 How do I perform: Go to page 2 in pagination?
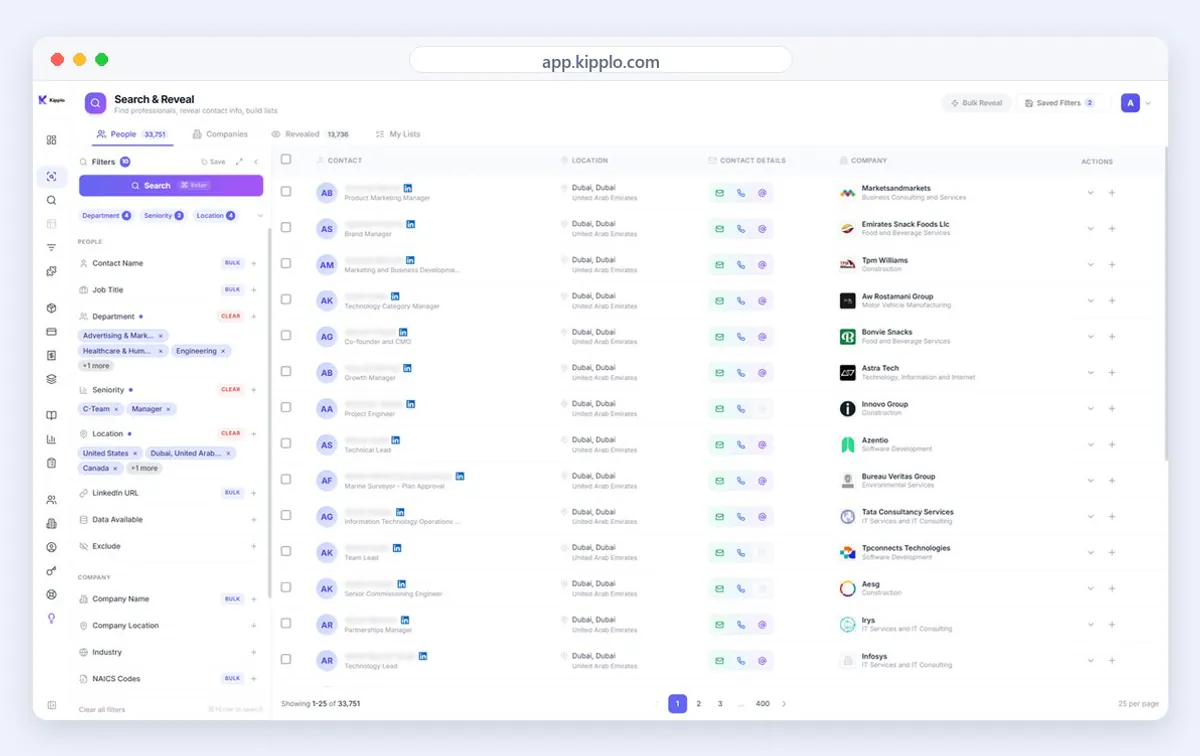coord(699,704)
